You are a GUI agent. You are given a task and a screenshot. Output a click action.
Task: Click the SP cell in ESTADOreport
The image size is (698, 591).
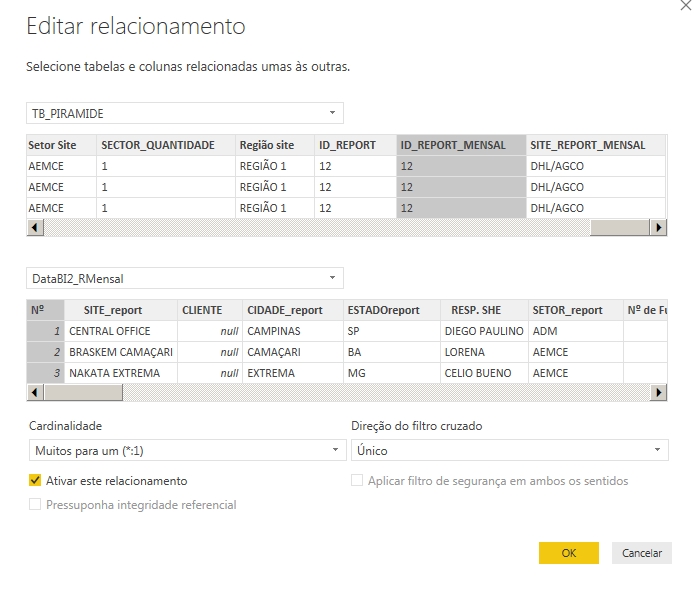tap(392, 331)
